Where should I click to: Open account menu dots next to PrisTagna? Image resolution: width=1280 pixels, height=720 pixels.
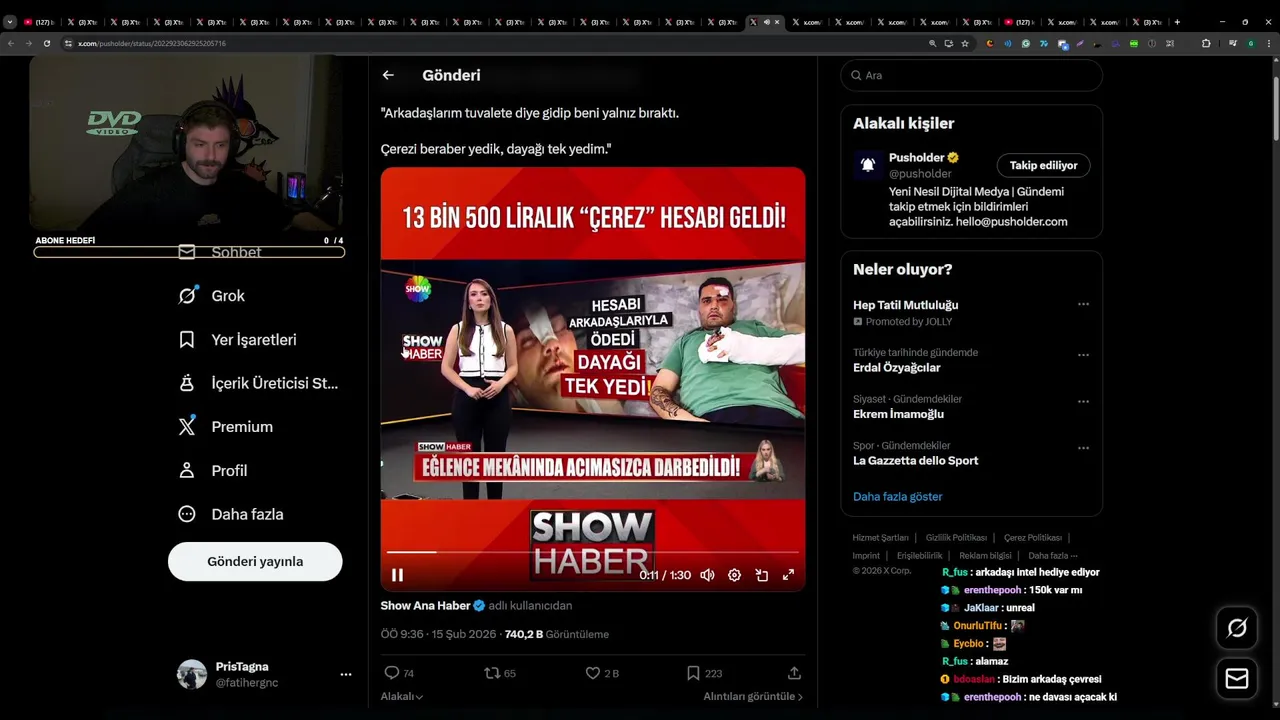tap(346, 674)
